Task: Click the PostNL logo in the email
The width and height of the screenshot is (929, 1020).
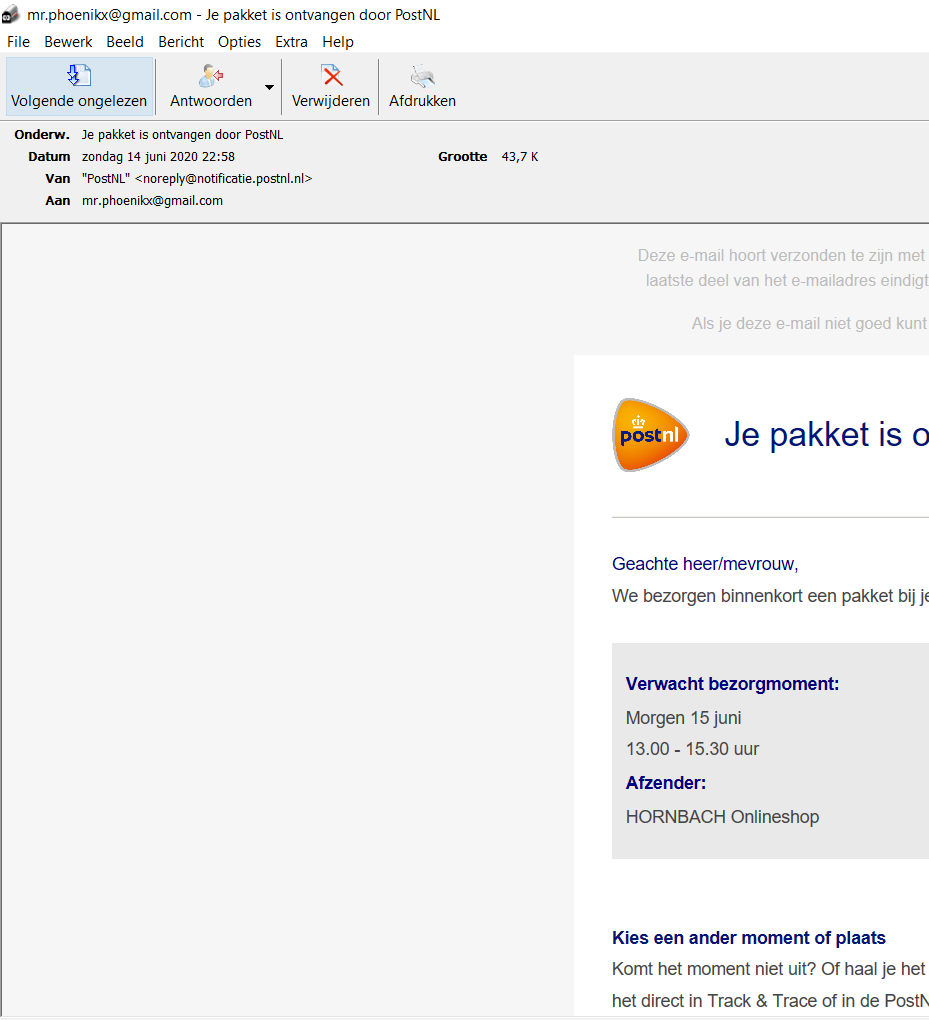Action: tap(651, 435)
